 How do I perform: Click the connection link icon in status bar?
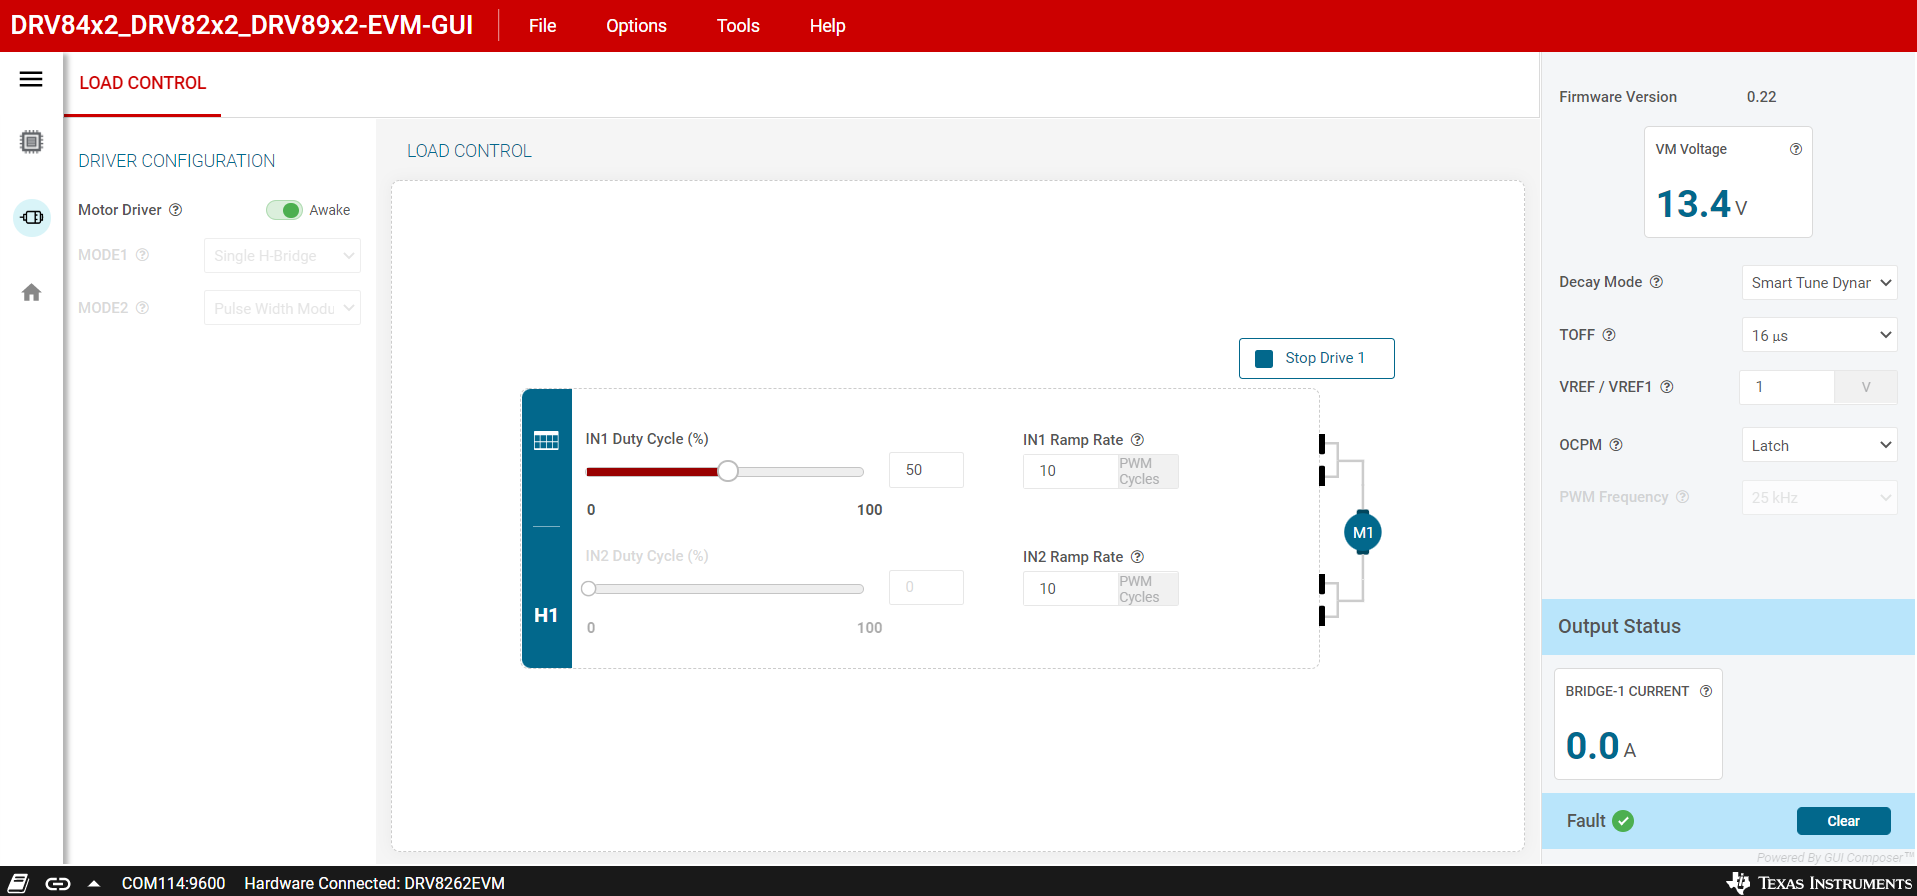click(x=58, y=883)
